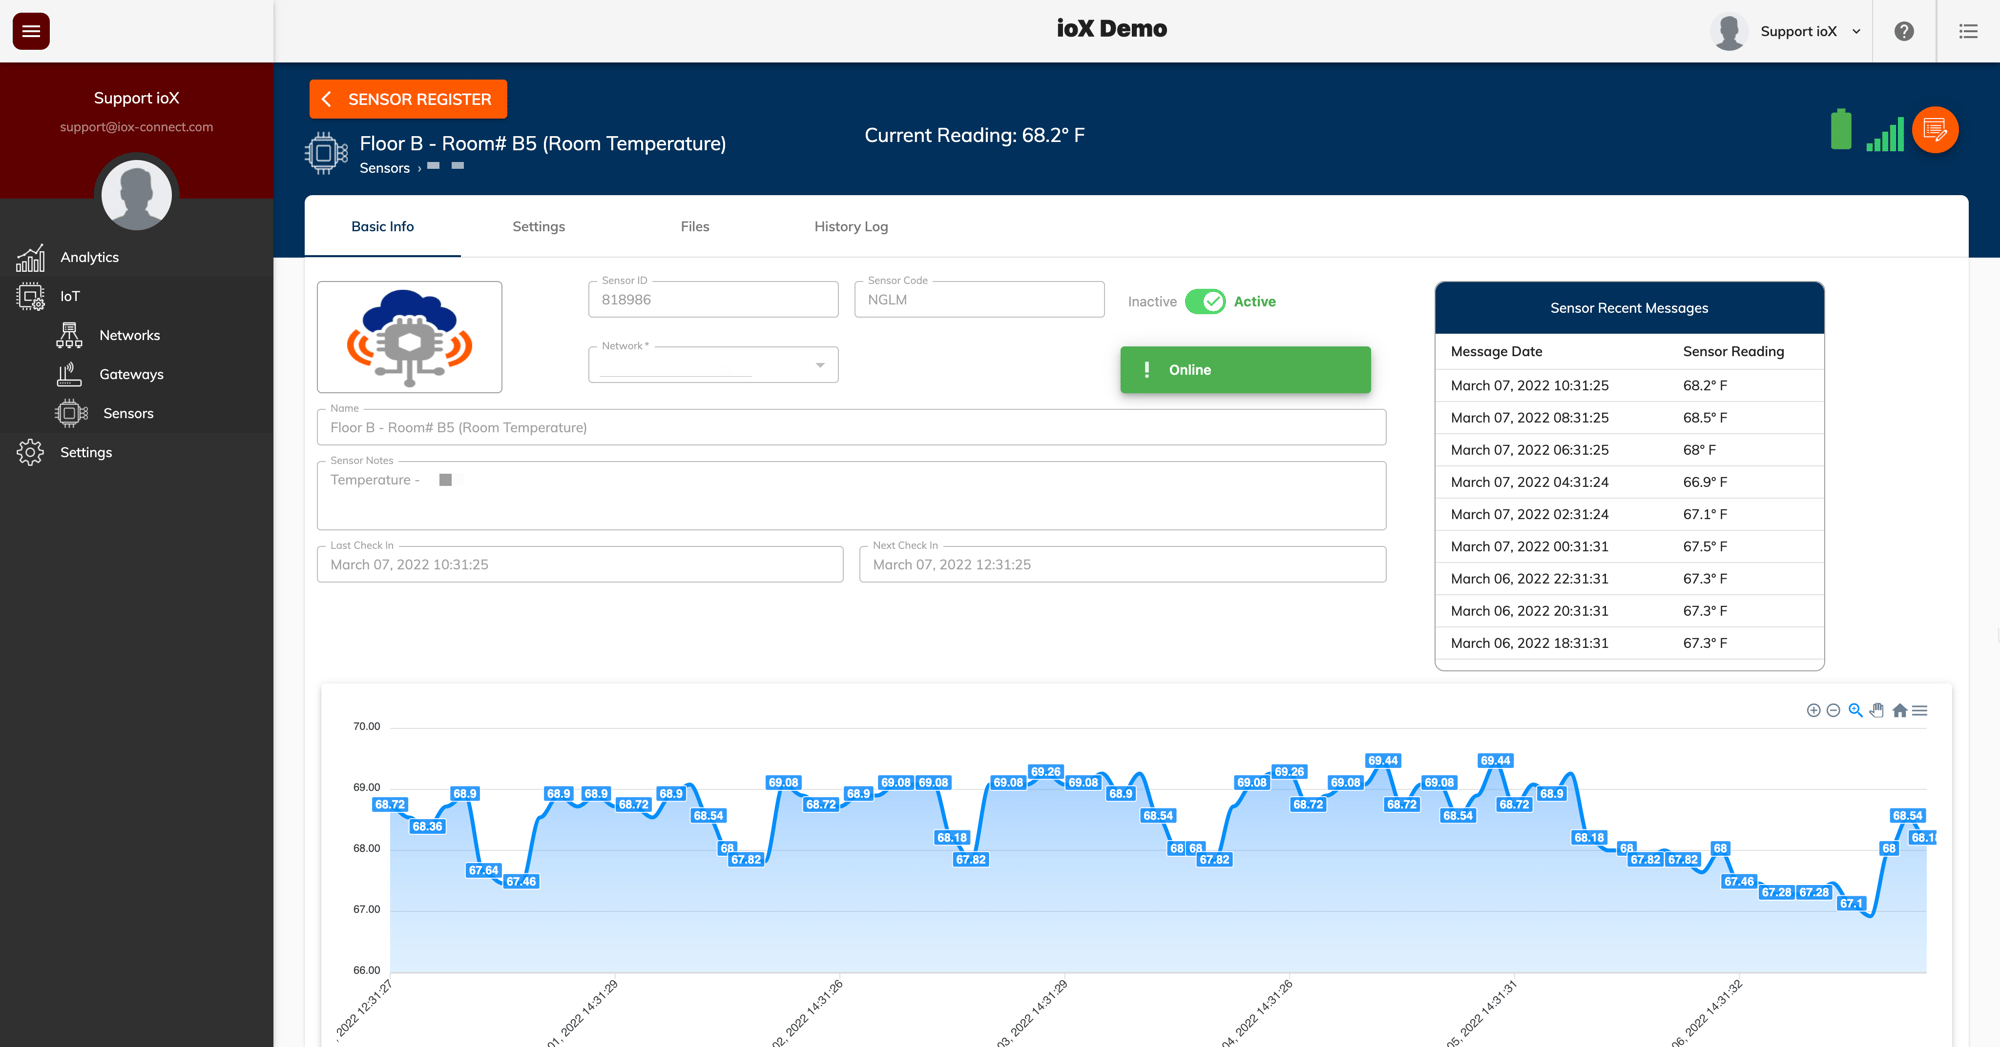The width and height of the screenshot is (2000, 1047).
Task: Click the zoom-in icon on the chart
Action: tap(1813, 710)
